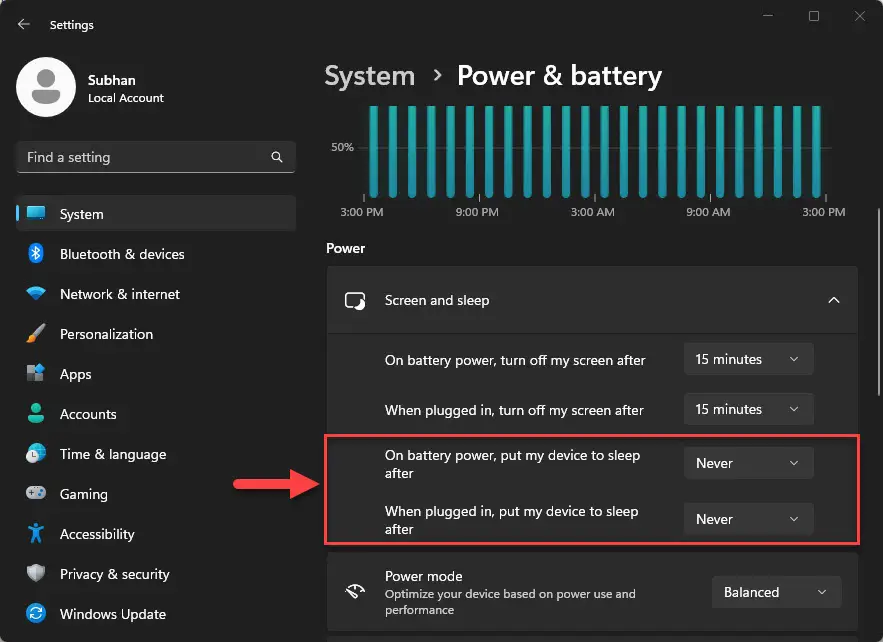Select Apps in the sidebar
883x642 pixels.
point(156,374)
